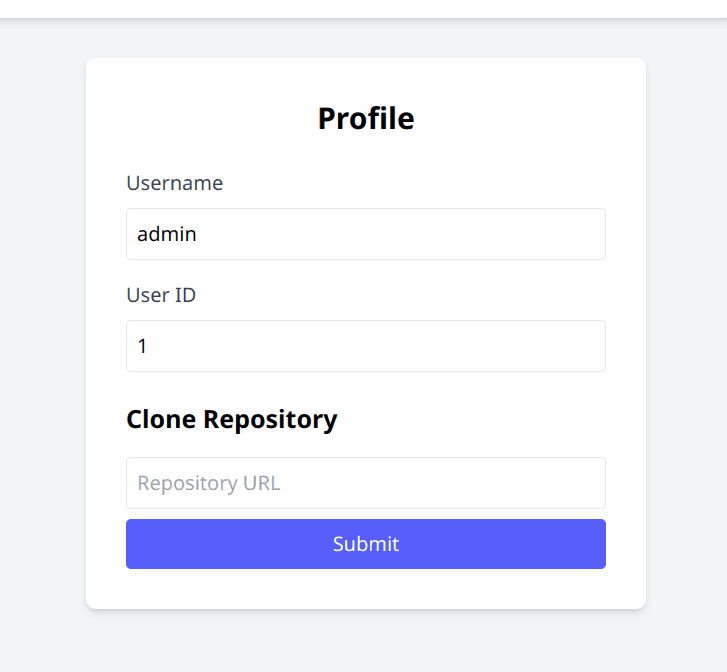
Task: Click the Submit text on the blue button
Action: tap(366, 544)
